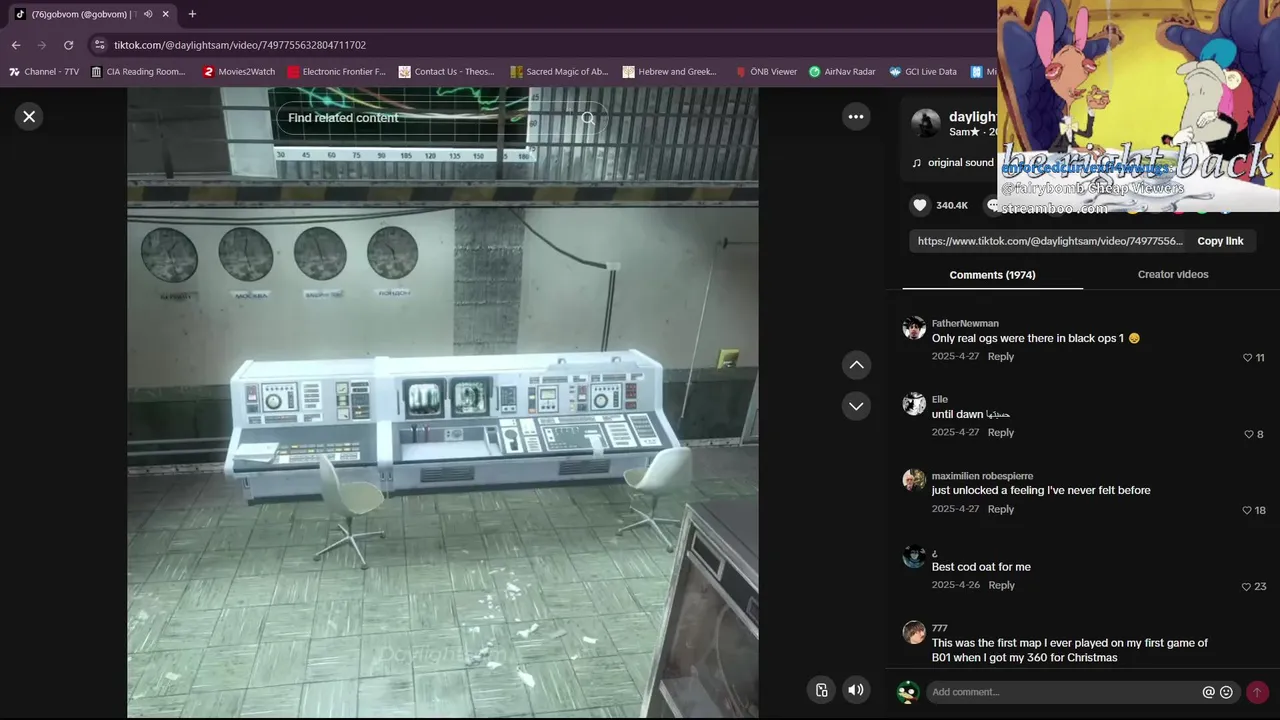
Task: Click the Add comment text field
Action: [x=1062, y=692]
